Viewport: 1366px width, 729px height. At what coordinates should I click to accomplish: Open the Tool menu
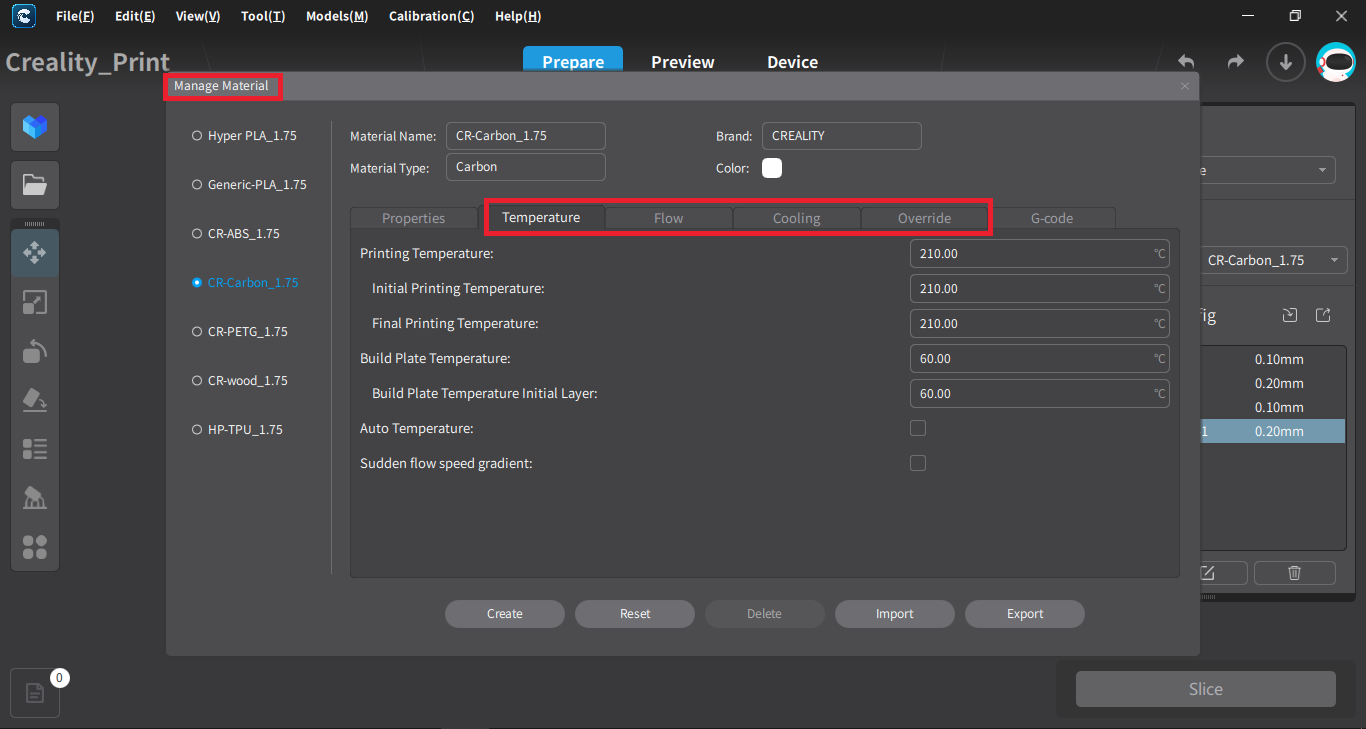pyautogui.click(x=263, y=16)
